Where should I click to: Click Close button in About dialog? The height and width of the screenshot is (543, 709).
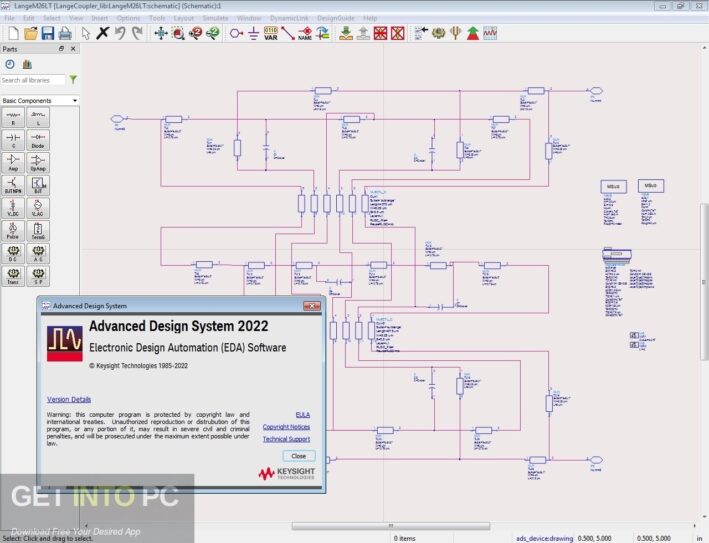[298, 456]
